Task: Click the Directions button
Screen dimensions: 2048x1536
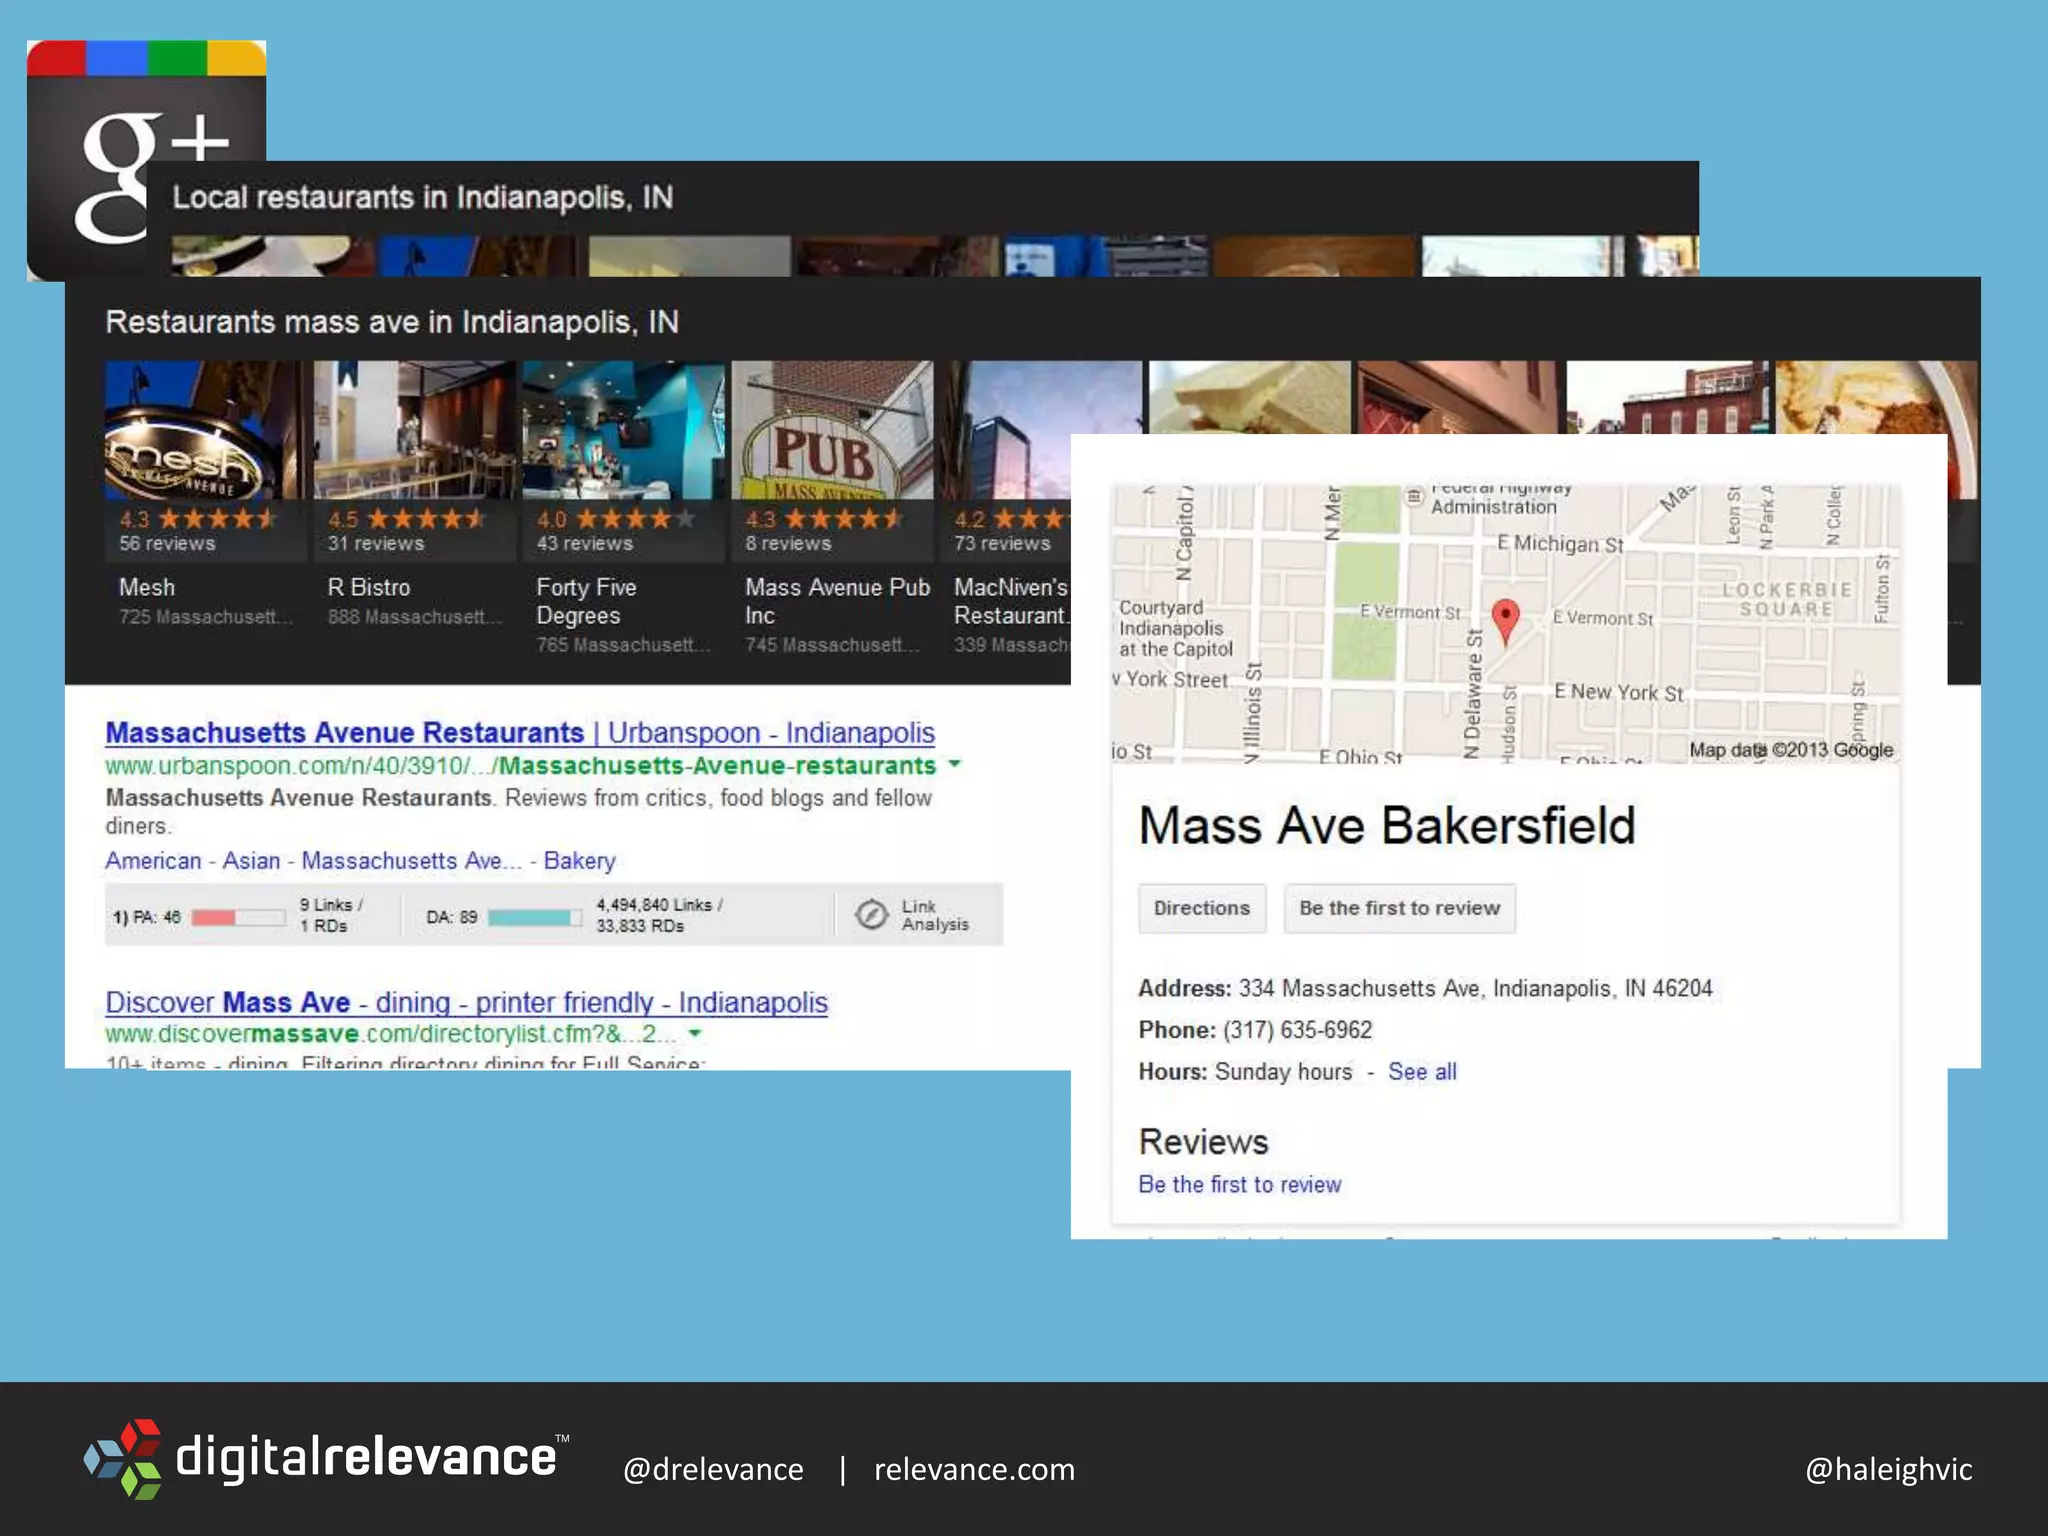Action: pyautogui.click(x=1202, y=908)
